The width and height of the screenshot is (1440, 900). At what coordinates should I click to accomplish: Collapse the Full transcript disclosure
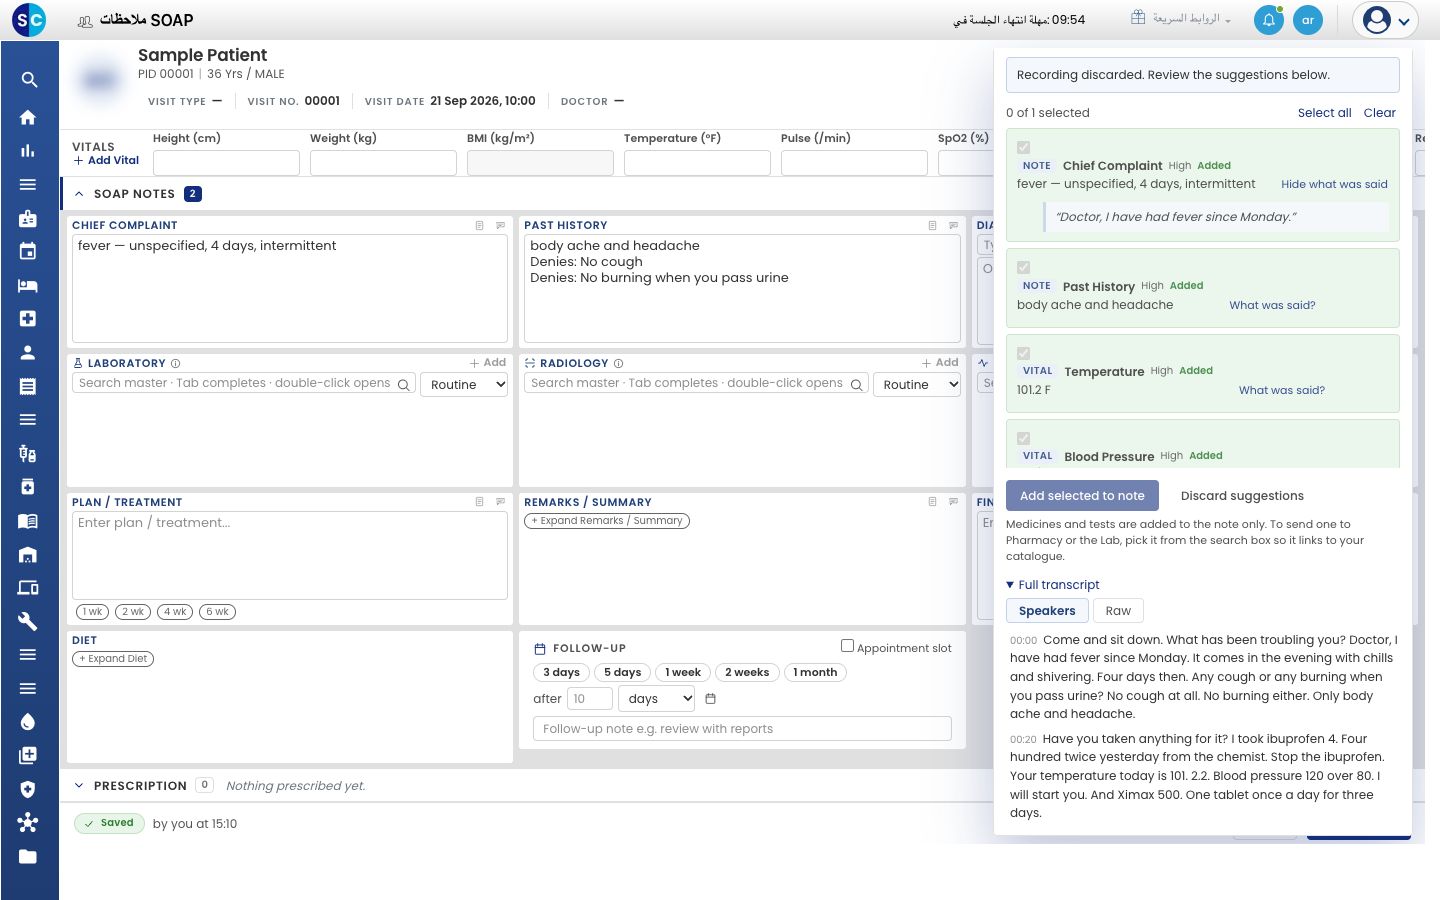[x=1053, y=585]
